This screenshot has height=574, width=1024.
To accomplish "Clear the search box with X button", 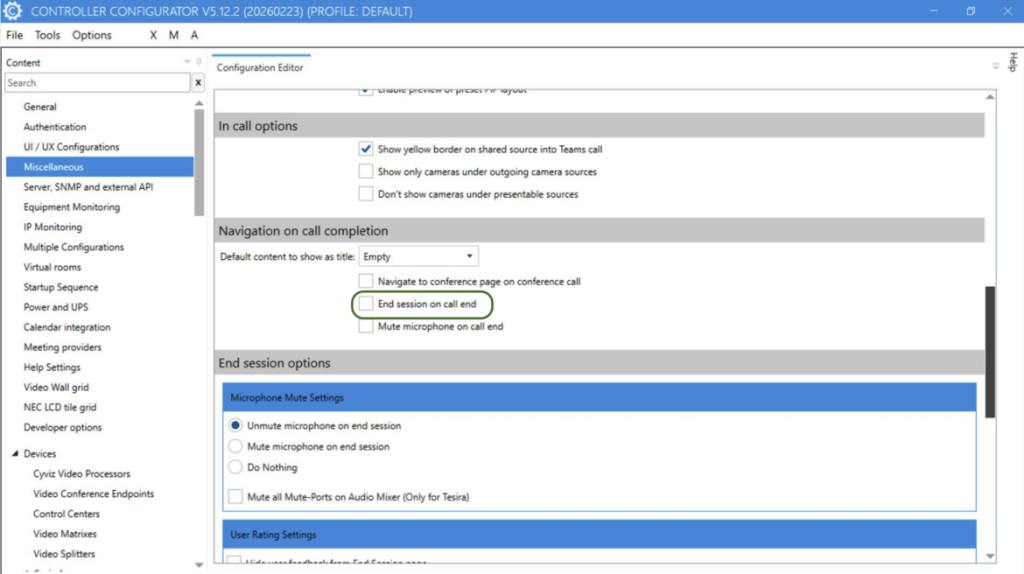I will point(198,83).
